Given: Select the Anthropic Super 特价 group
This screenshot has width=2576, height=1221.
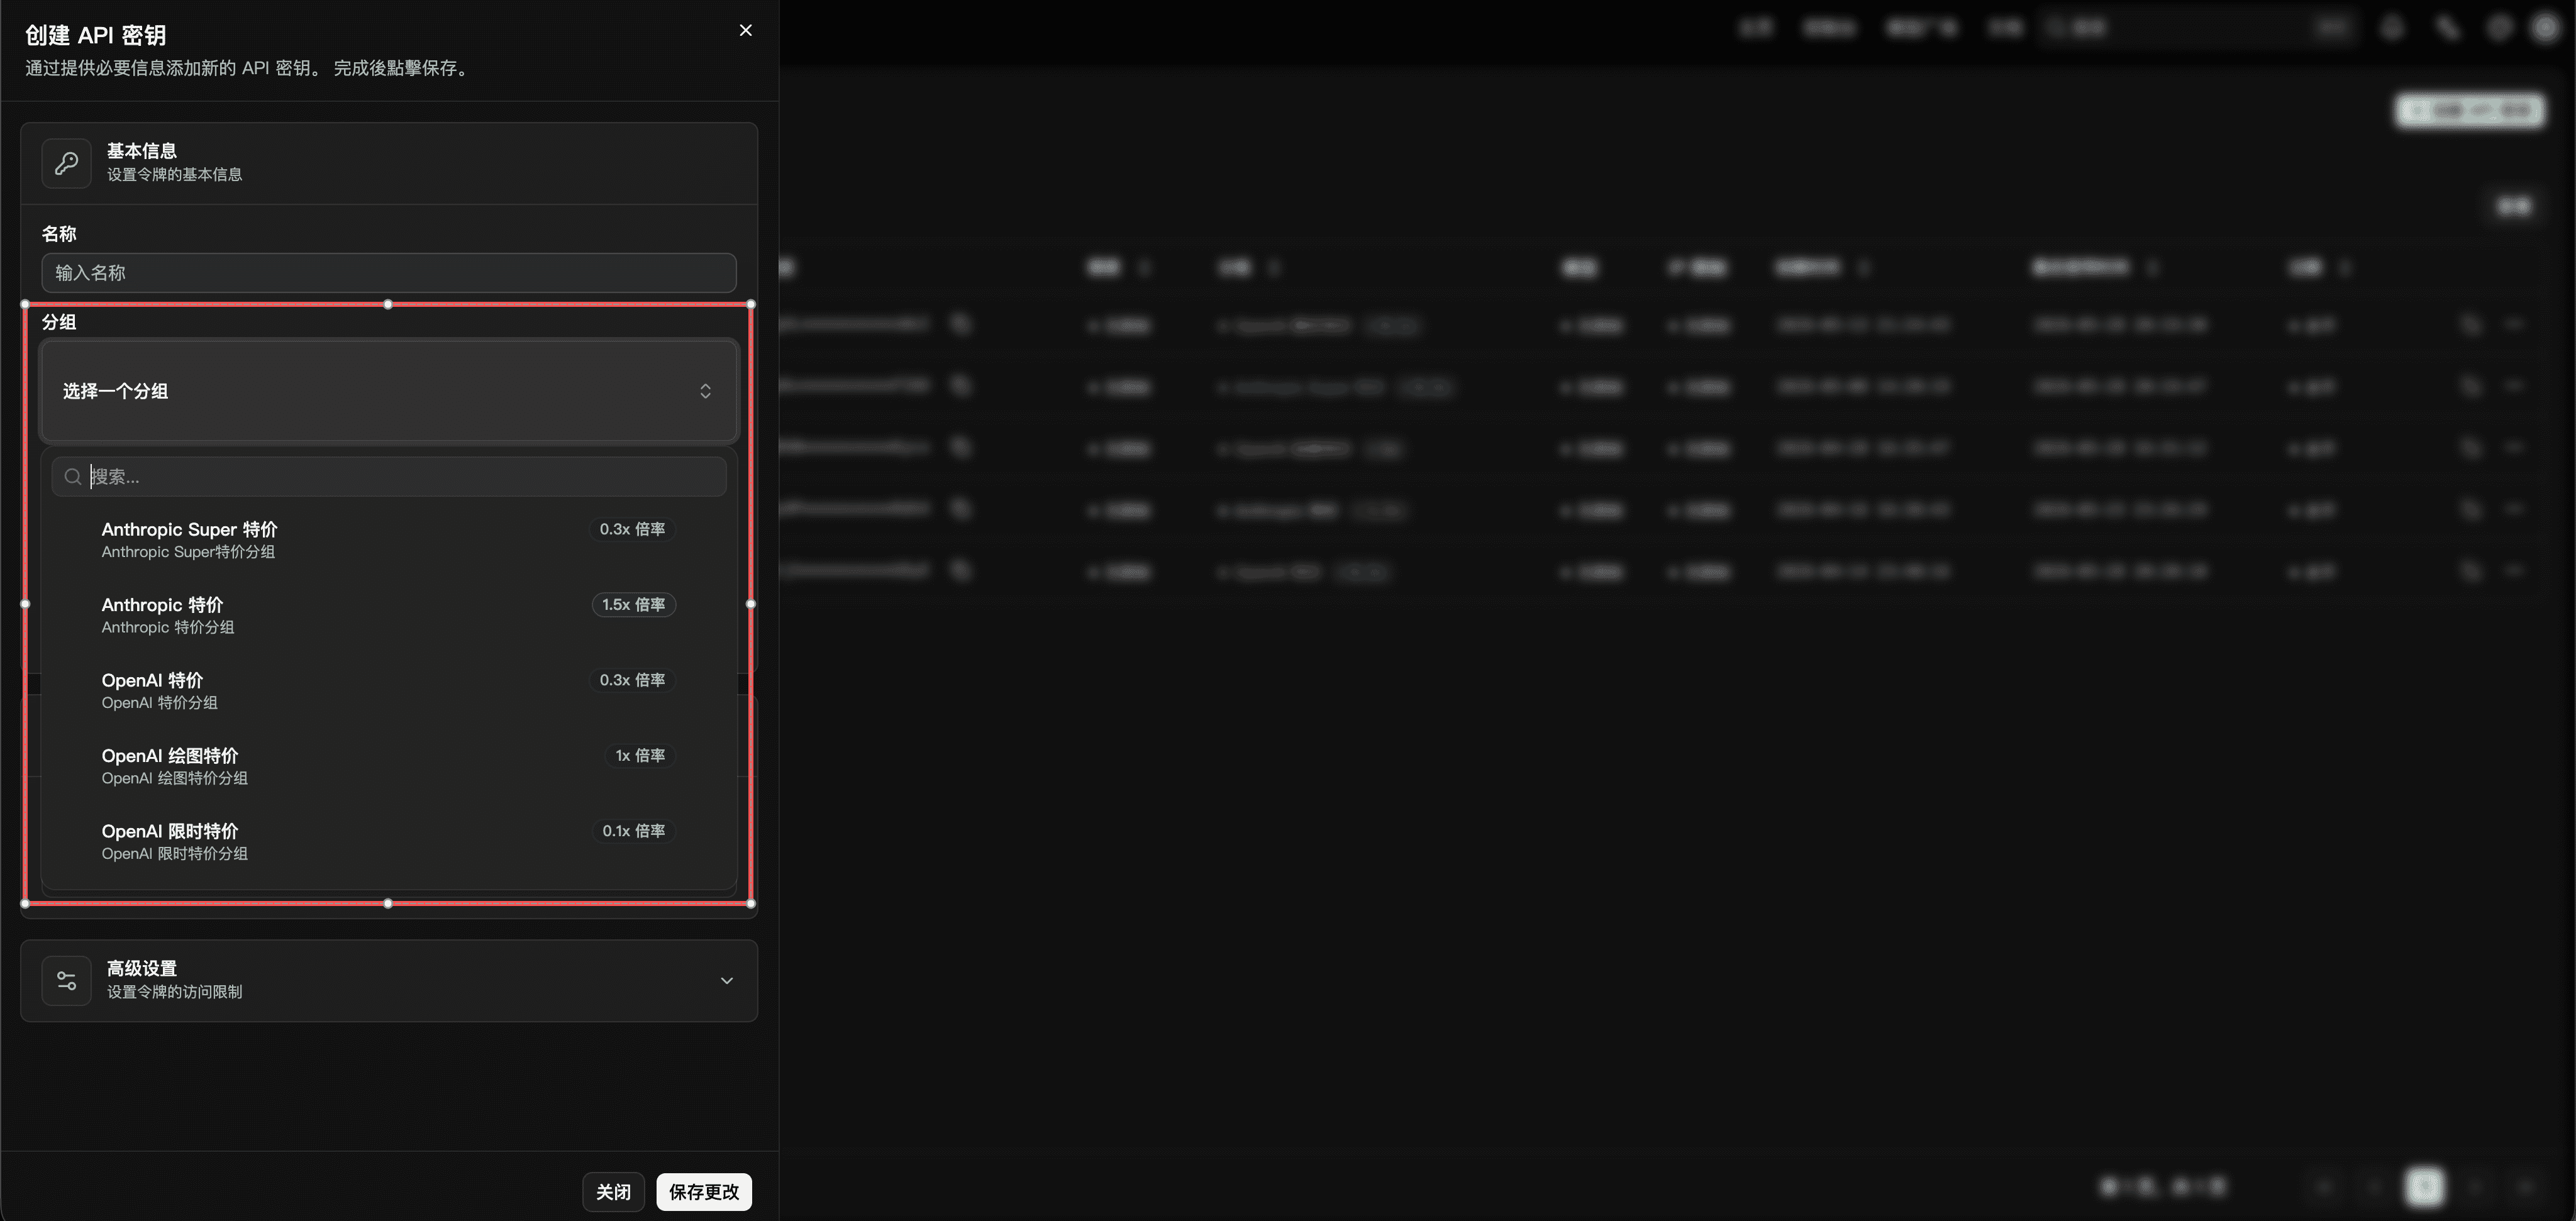Looking at the screenshot, I should [x=389, y=539].
